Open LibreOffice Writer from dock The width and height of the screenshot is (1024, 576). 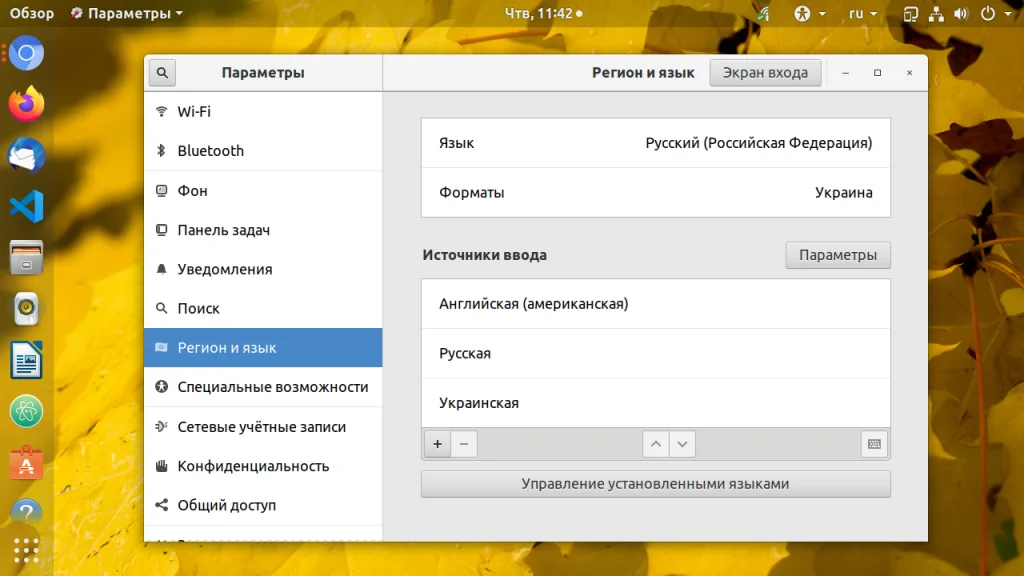click(x=26, y=360)
